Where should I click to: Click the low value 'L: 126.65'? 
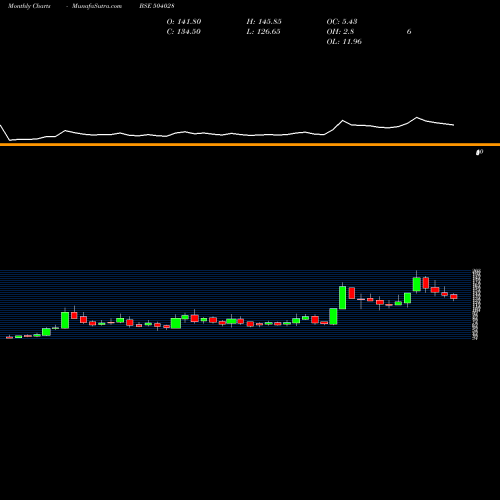click(x=263, y=32)
